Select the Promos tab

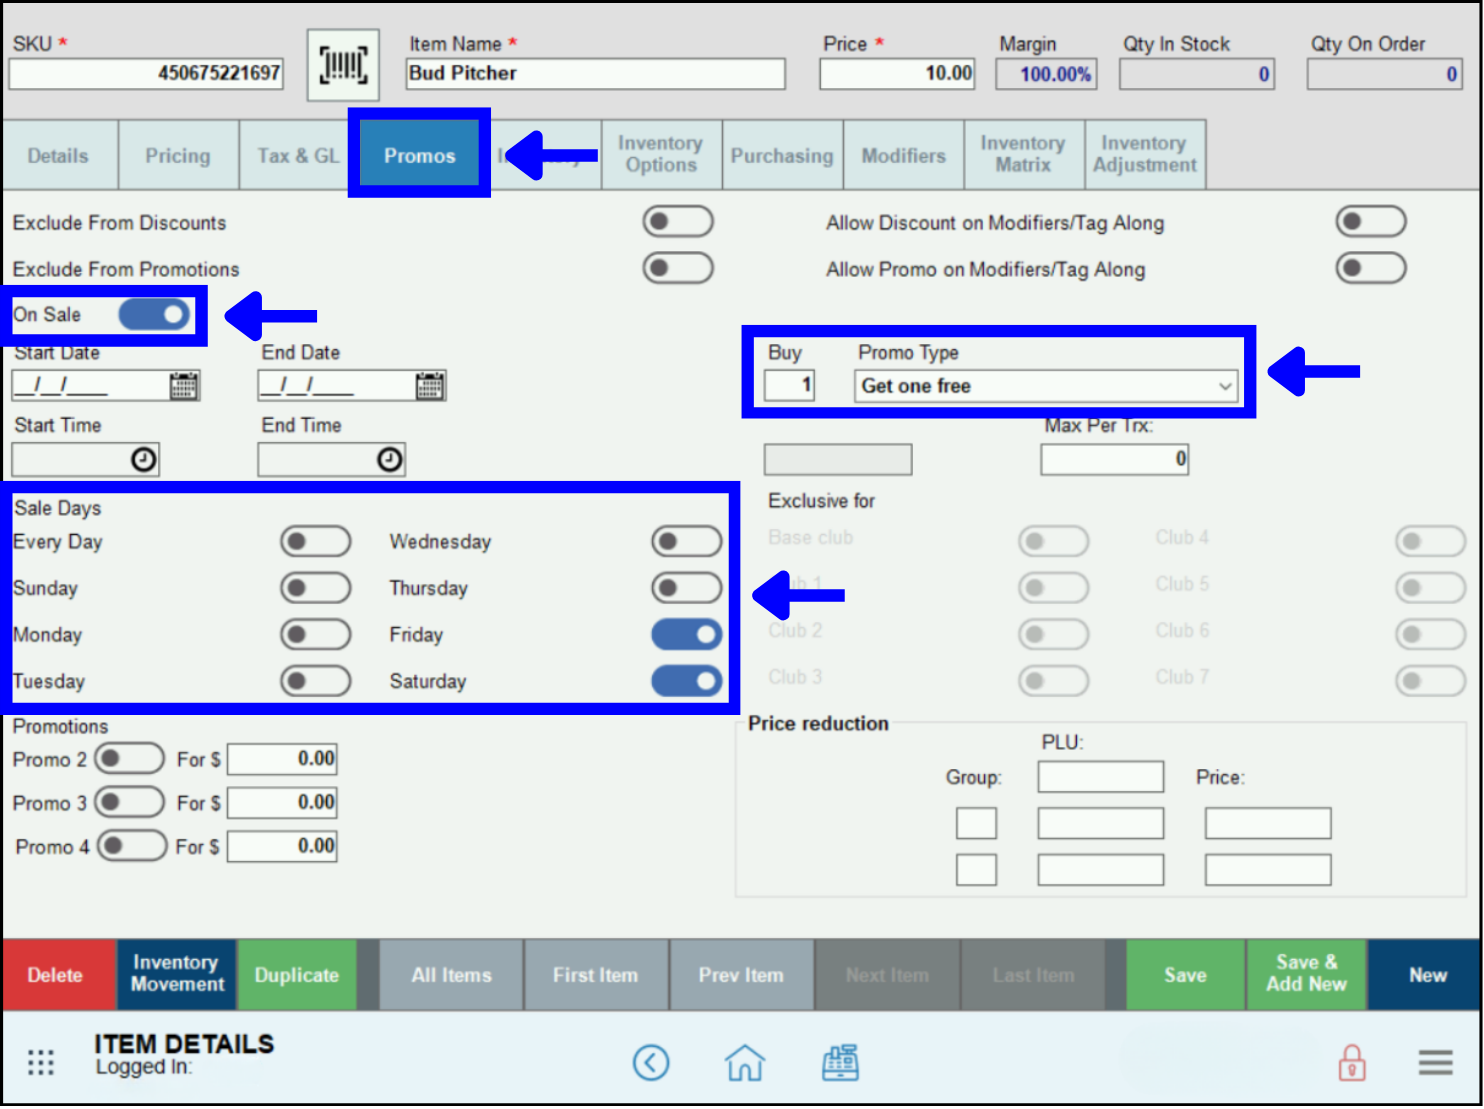pos(420,156)
